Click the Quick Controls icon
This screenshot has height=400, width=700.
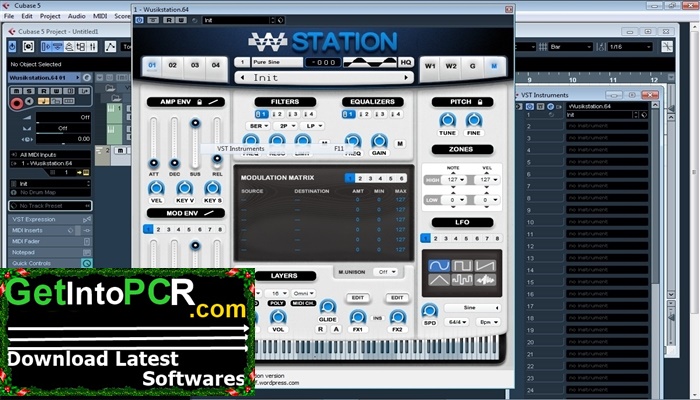87,263
